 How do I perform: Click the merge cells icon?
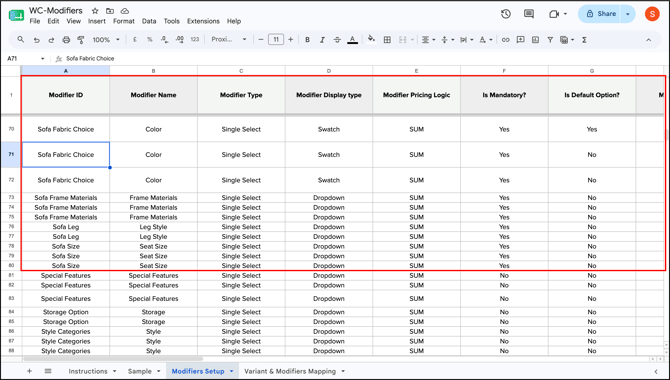tap(403, 39)
